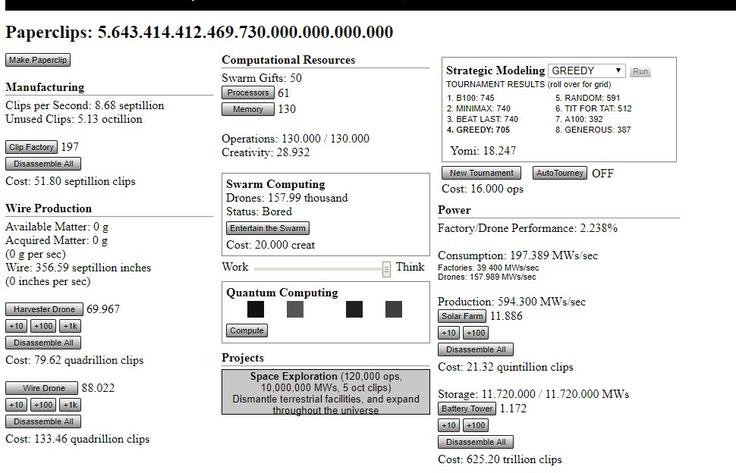Click the 'GENEROUS: 387' result
This screenshot has width=736, height=473.
(593, 130)
